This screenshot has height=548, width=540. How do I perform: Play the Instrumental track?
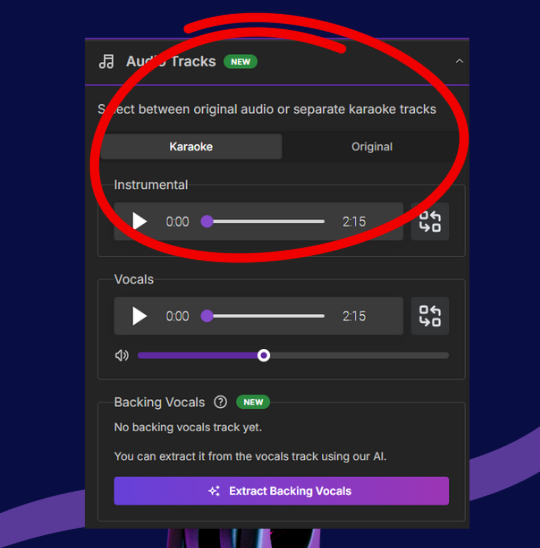point(139,221)
